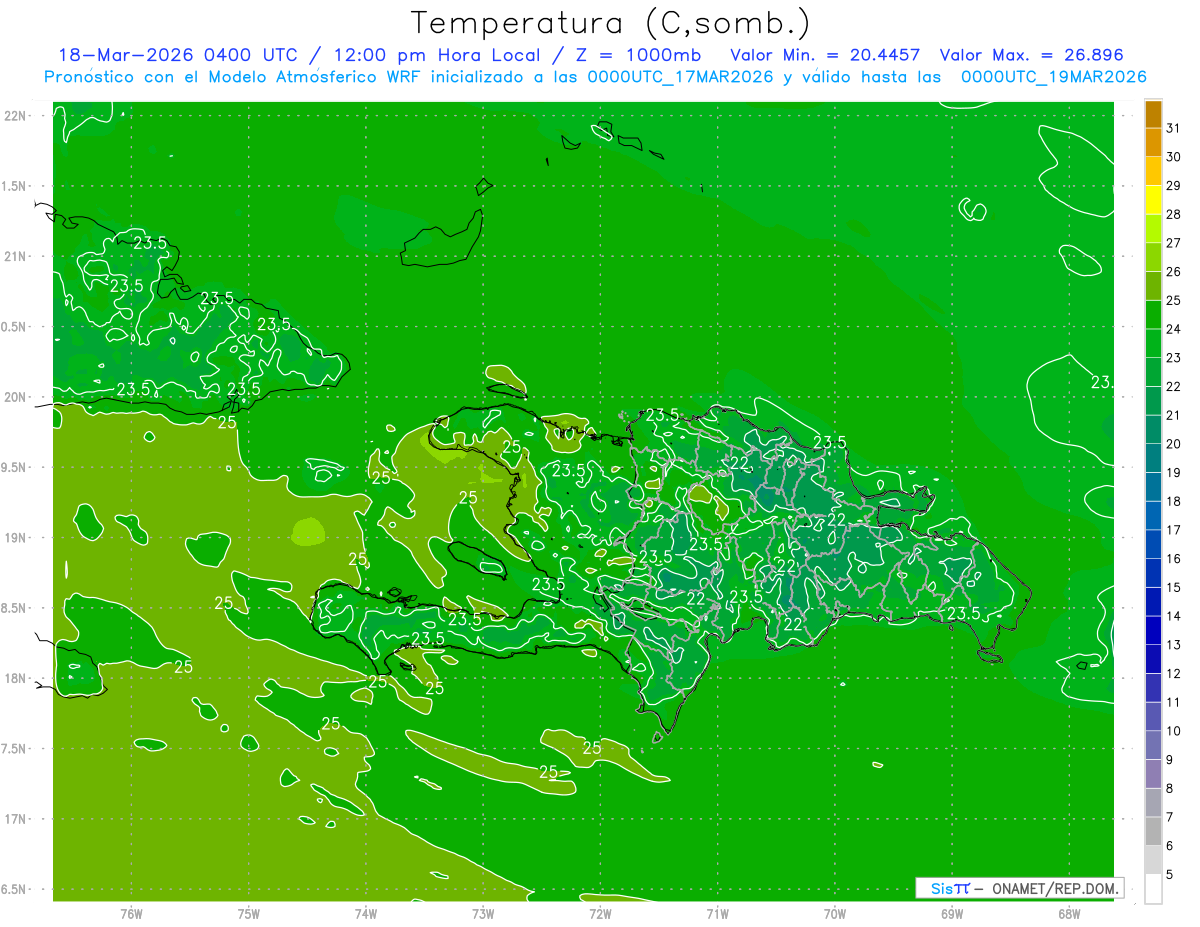Viewport: 1200px width, 927px height.
Task: Click the dark blue swatch between 13 and 14
Action: pos(1153,630)
